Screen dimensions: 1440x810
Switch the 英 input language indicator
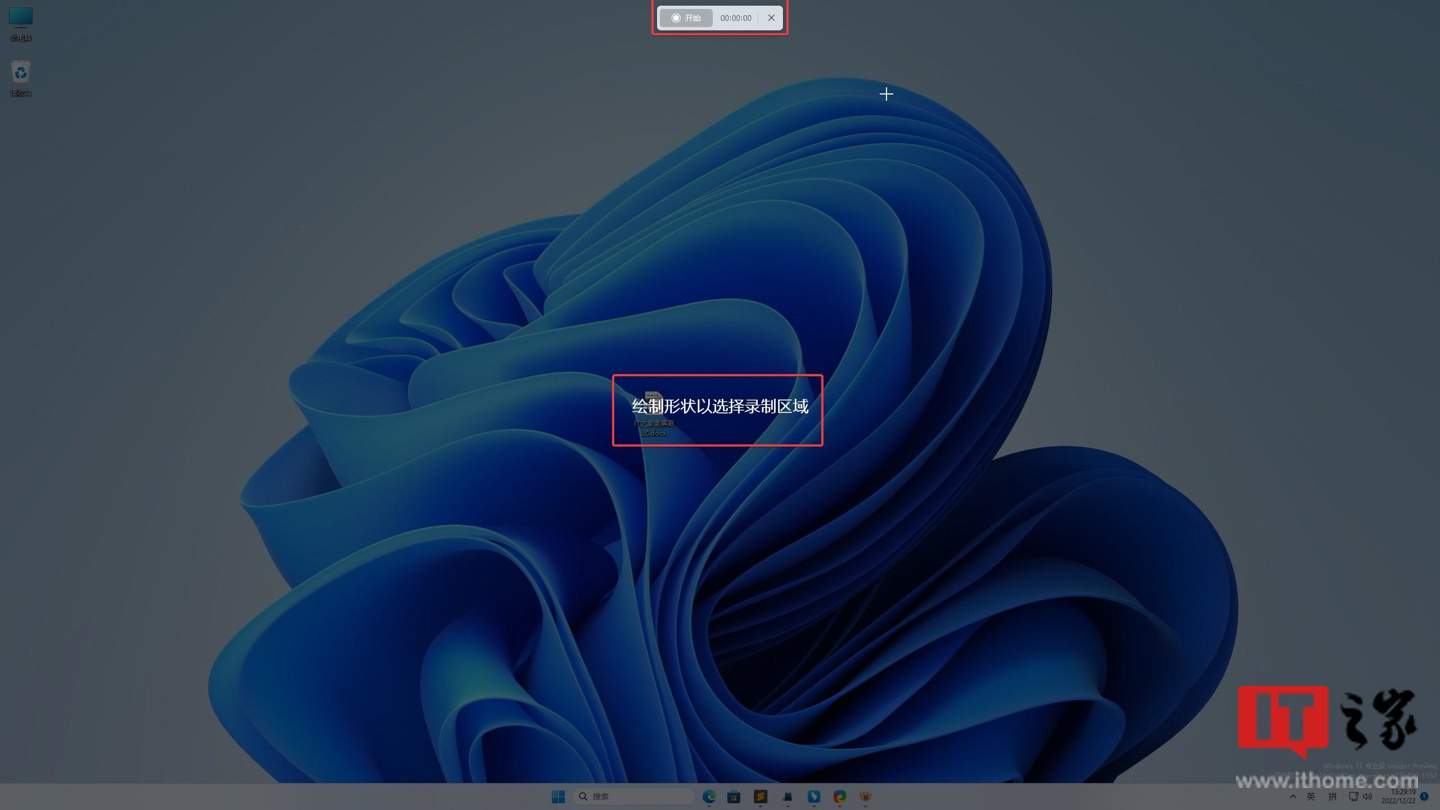[1311, 797]
